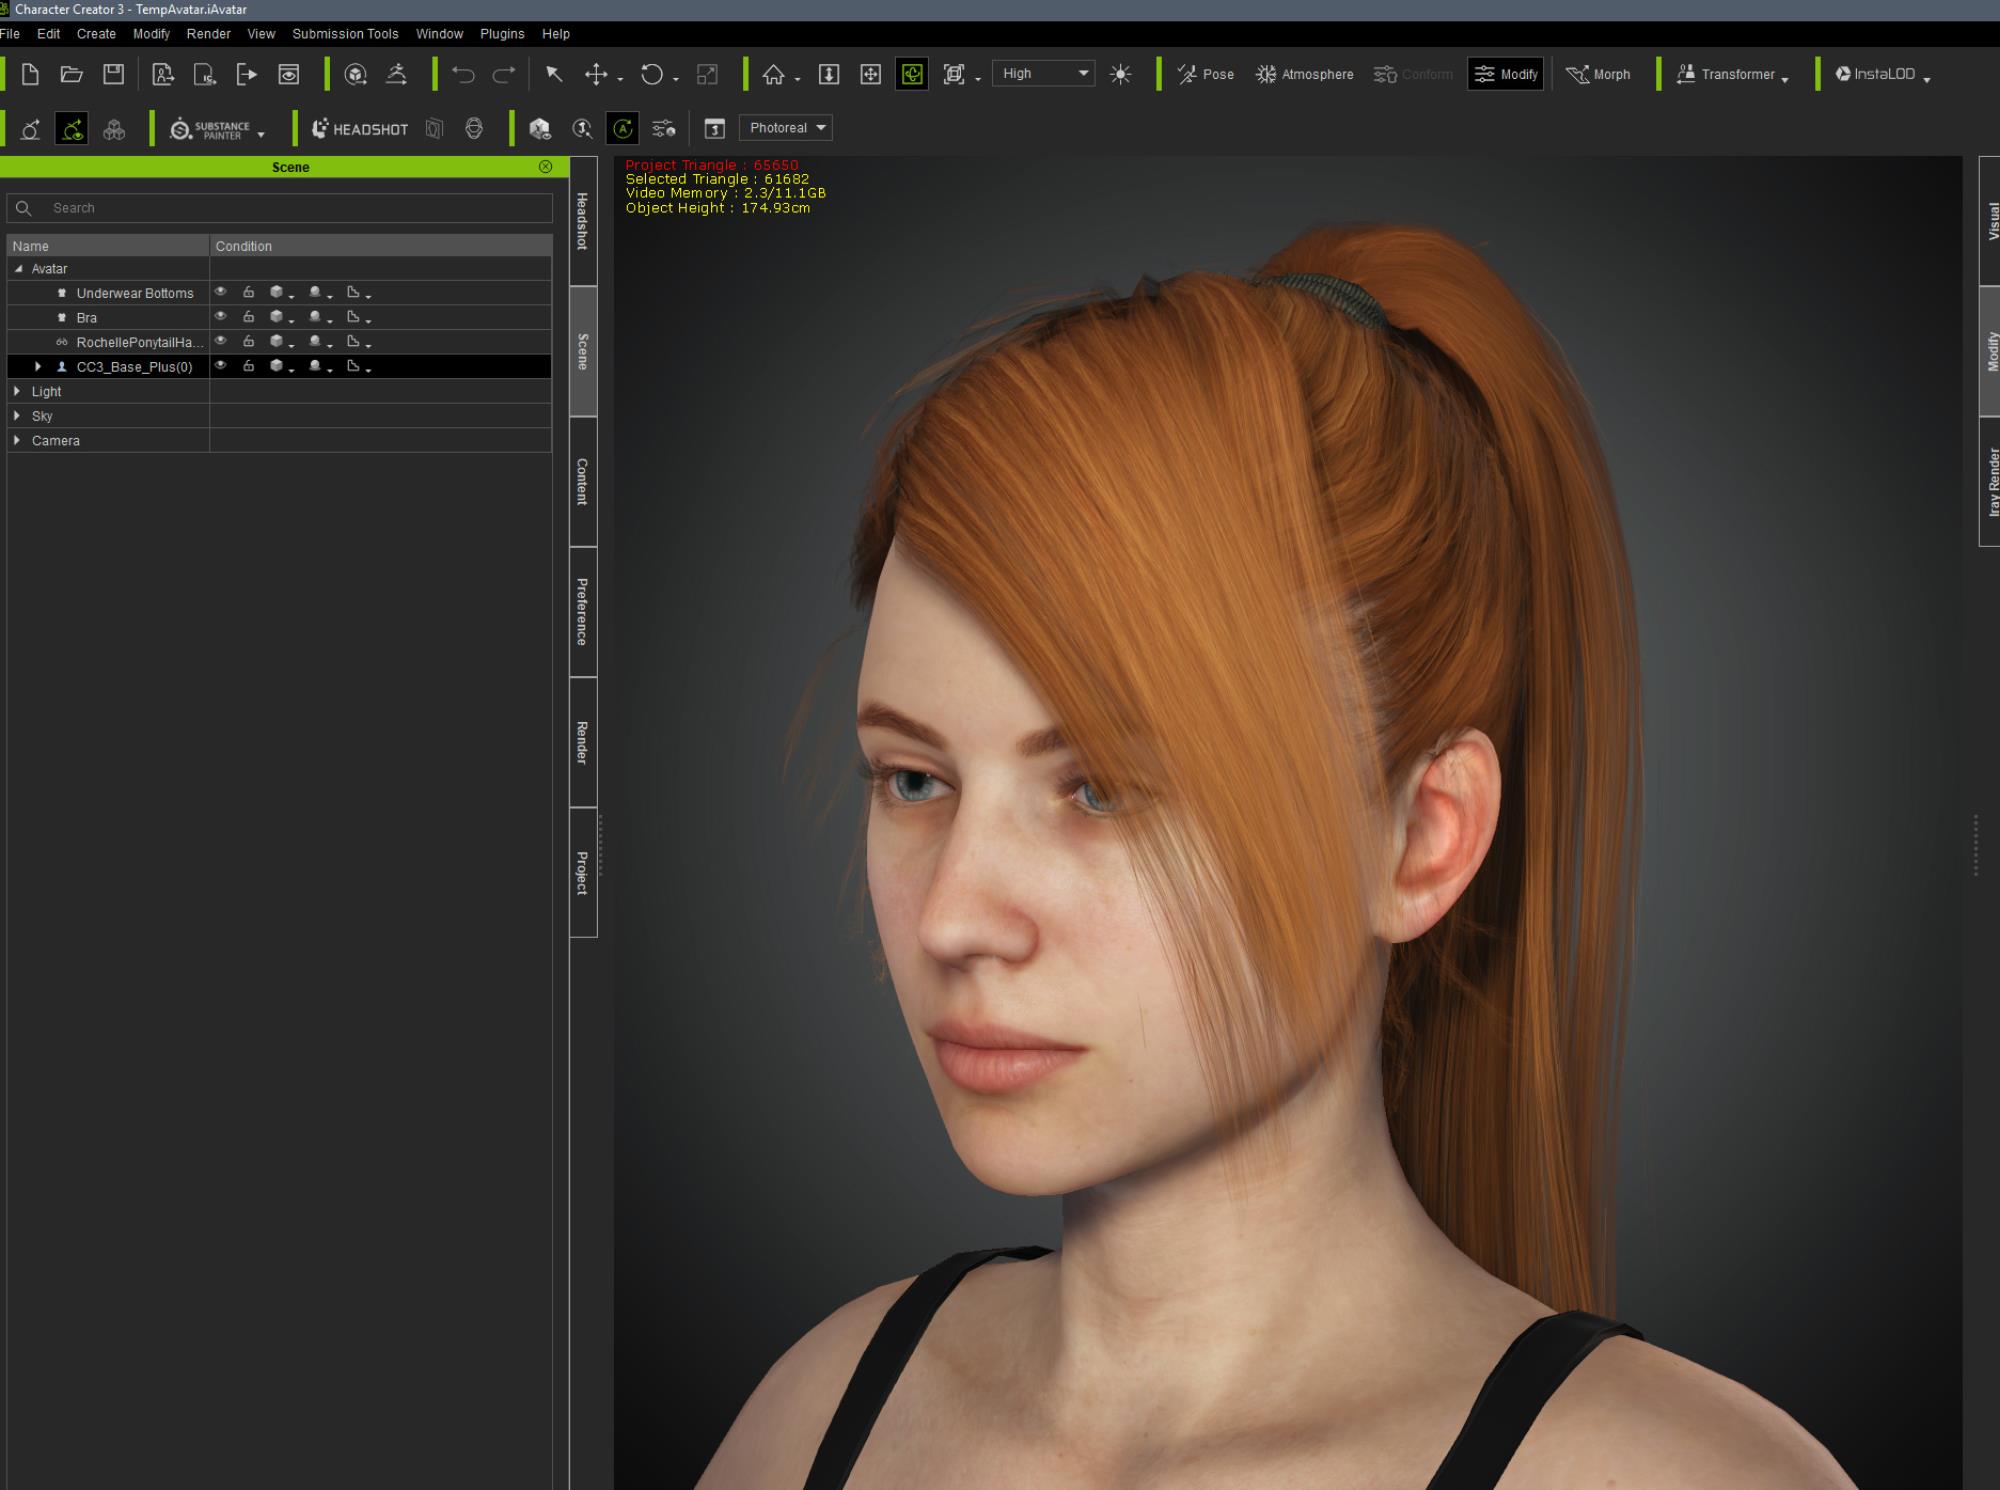Click the sliders settings icon in second toolbar

664,128
